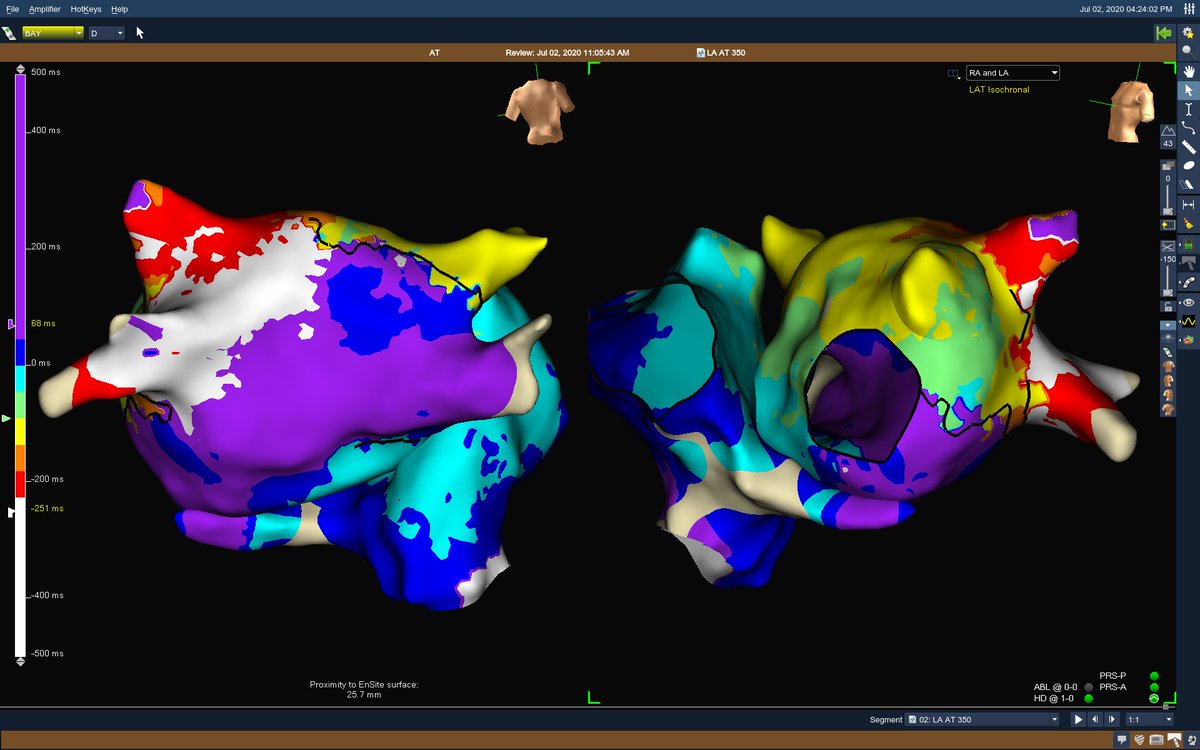Select the first torso preset view thumbnail

[x=1168, y=366]
